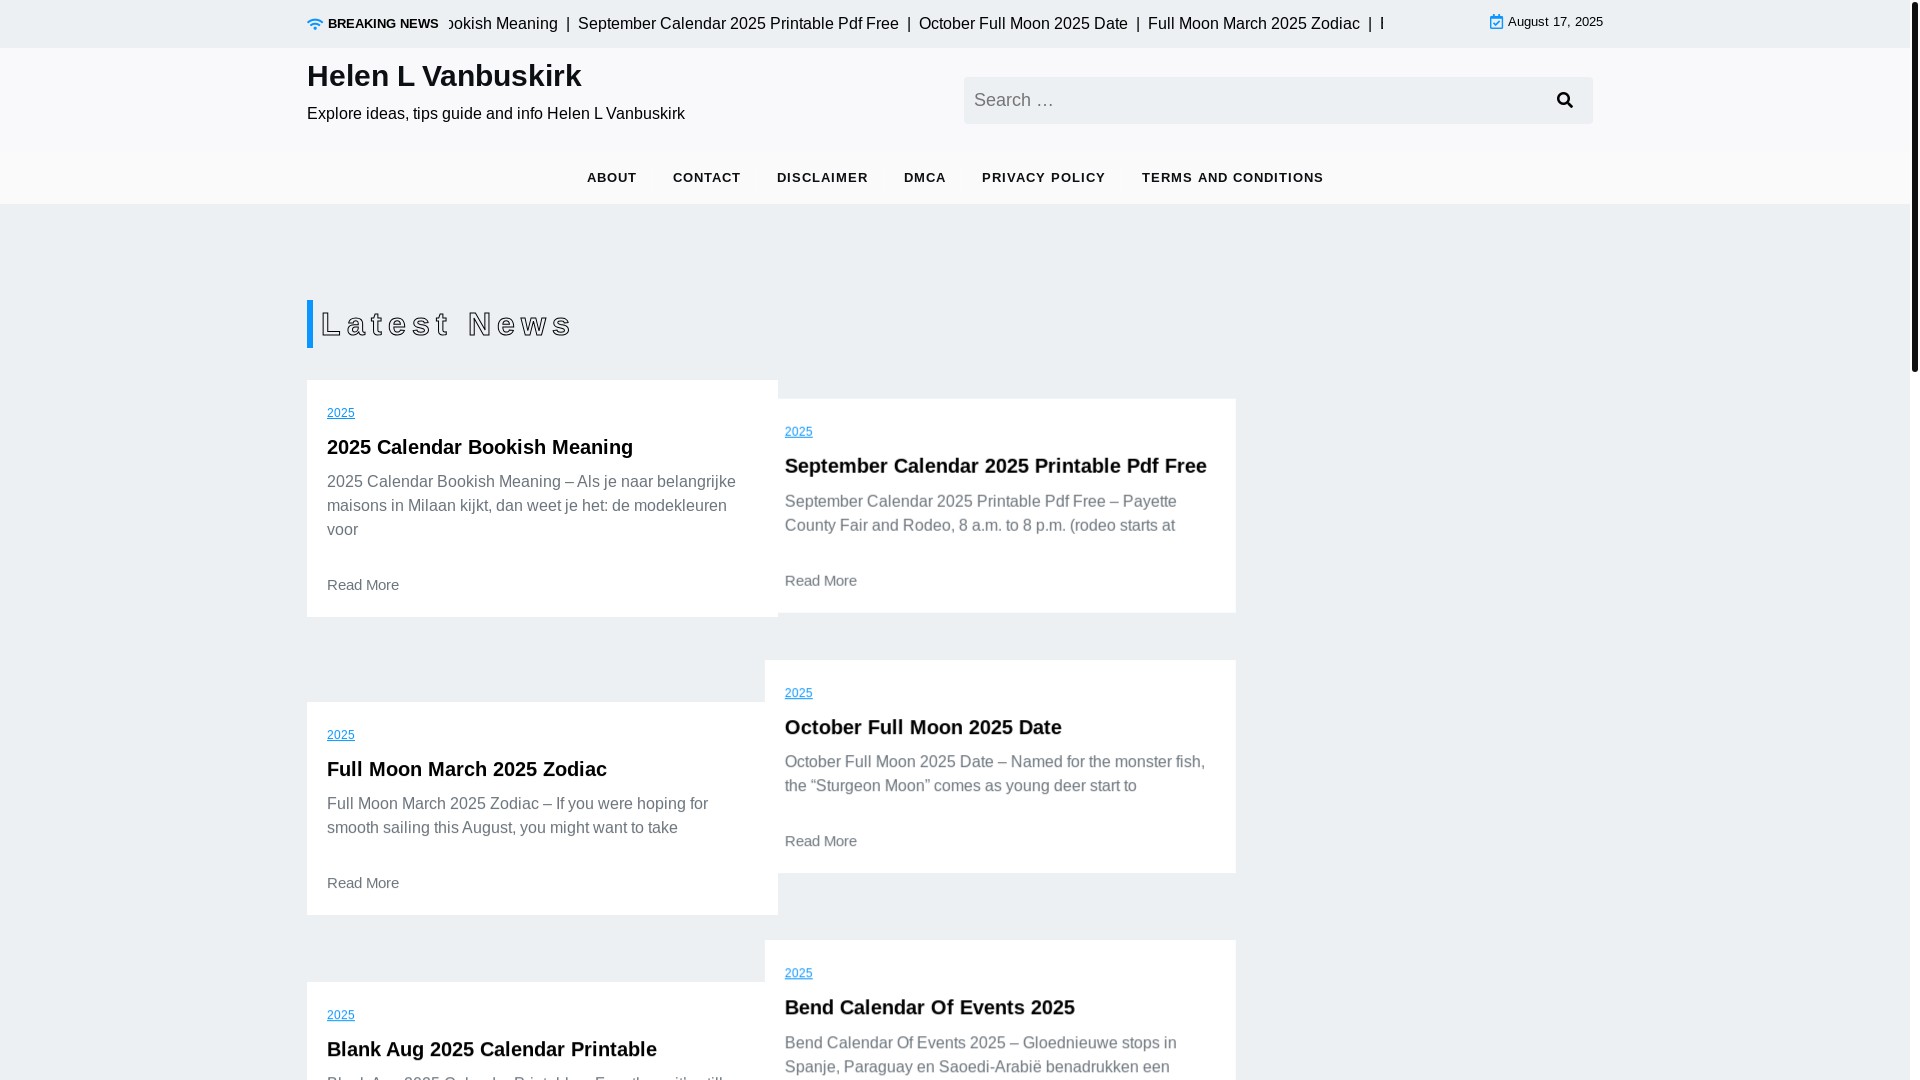The image size is (1920, 1080).
Task: Click the search magnifier icon
Action: pos(1565,100)
